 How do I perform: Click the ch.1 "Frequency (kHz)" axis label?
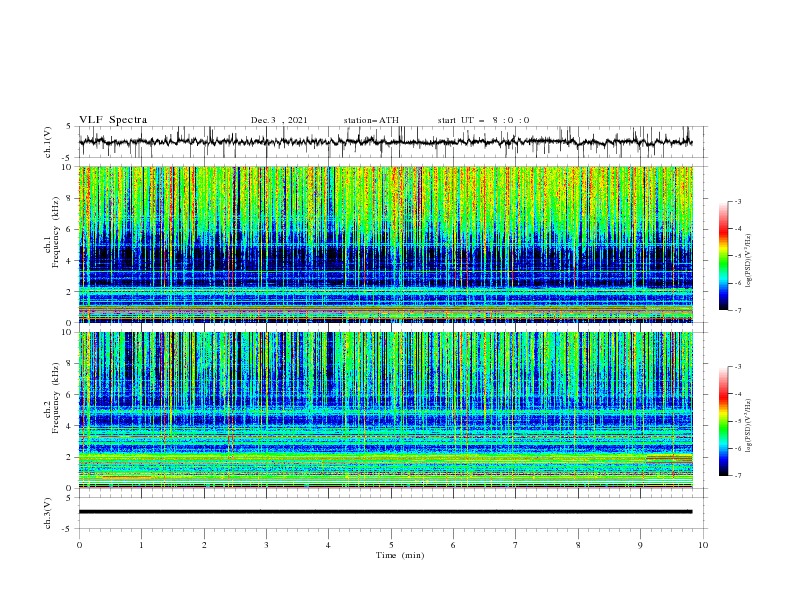click(x=56, y=234)
